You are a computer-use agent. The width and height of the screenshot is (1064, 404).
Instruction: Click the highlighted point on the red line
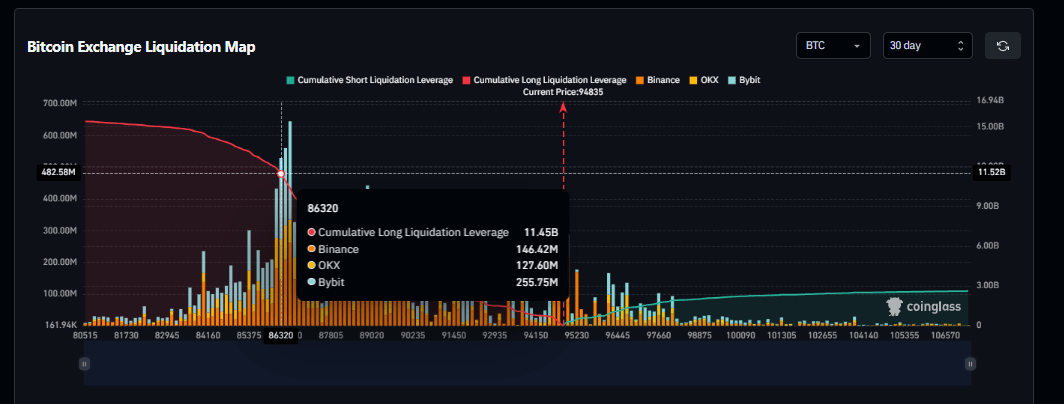click(x=281, y=174)
